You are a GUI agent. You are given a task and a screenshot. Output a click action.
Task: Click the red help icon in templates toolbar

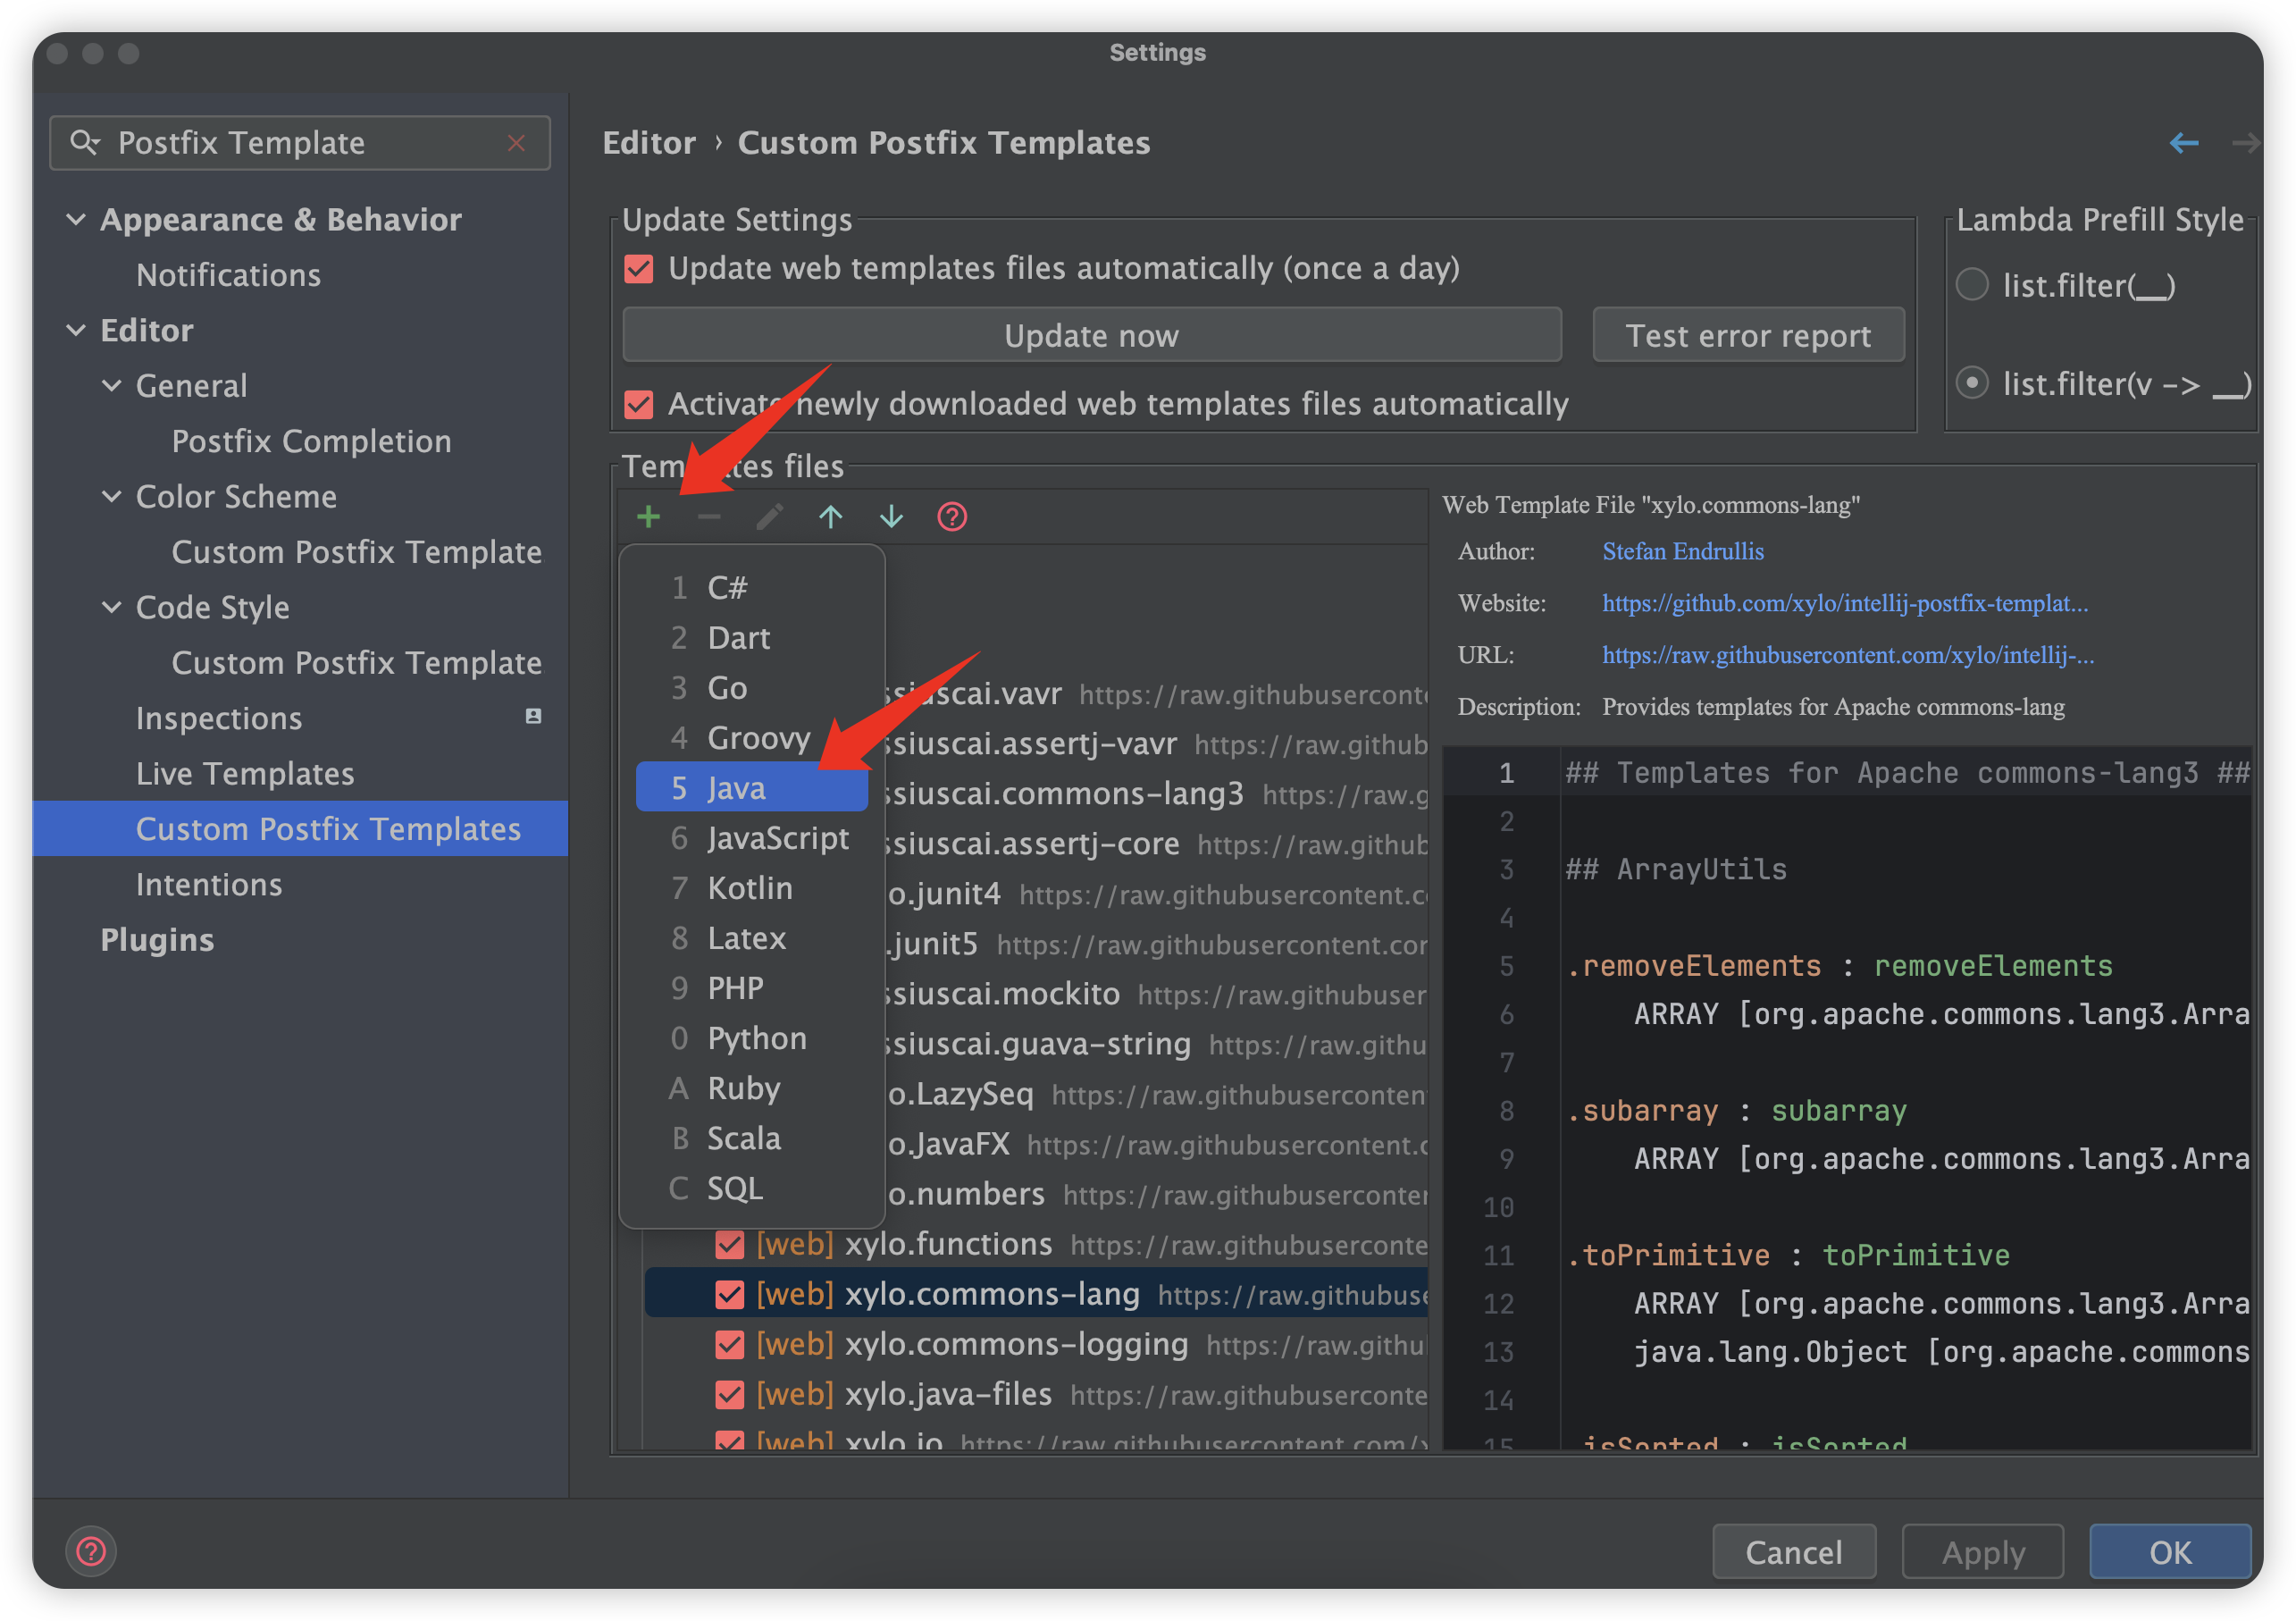click(951, 517)
